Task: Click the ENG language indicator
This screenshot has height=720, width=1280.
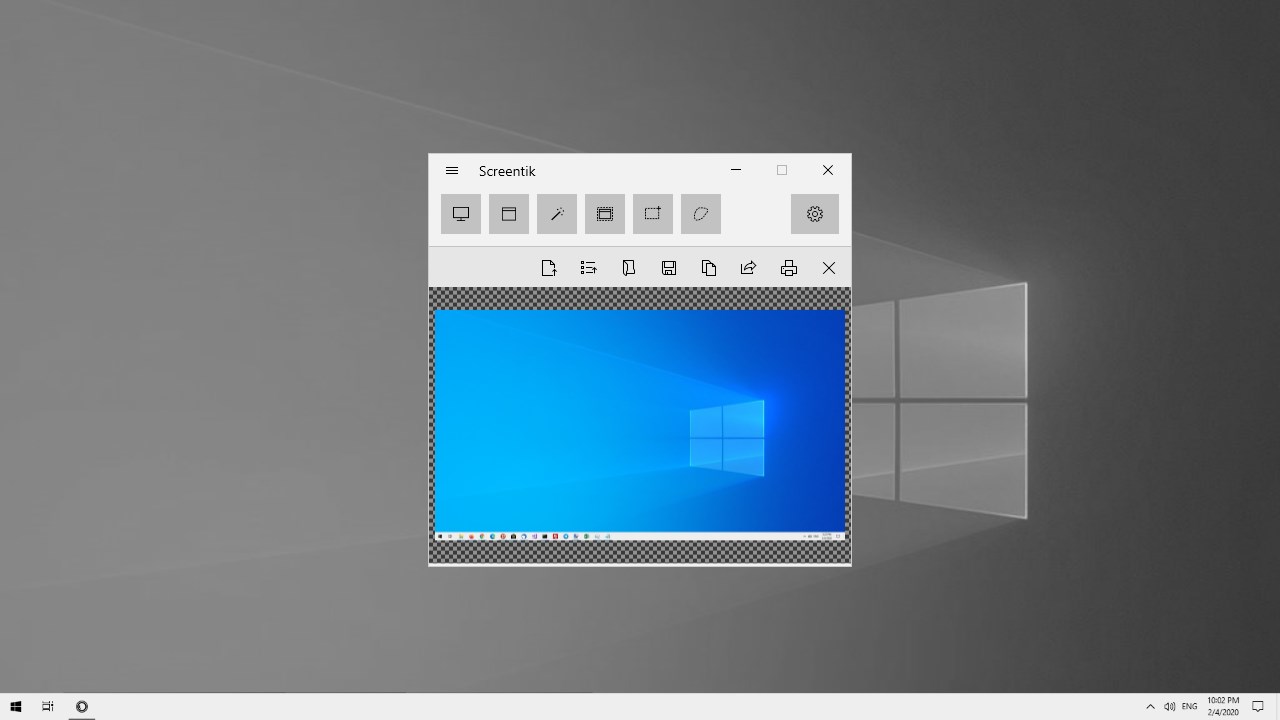Action: 1189,707
